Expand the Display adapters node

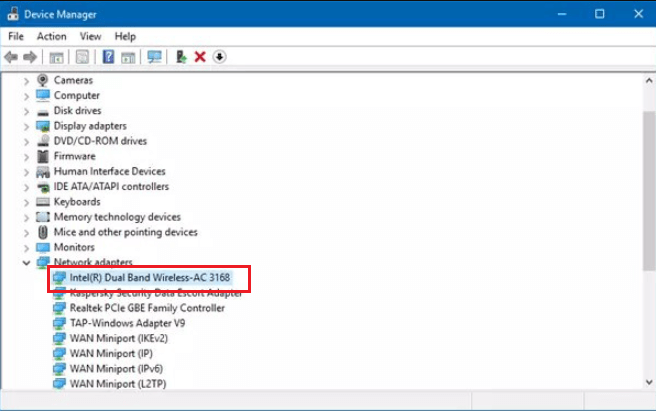[x=26, y=126]
